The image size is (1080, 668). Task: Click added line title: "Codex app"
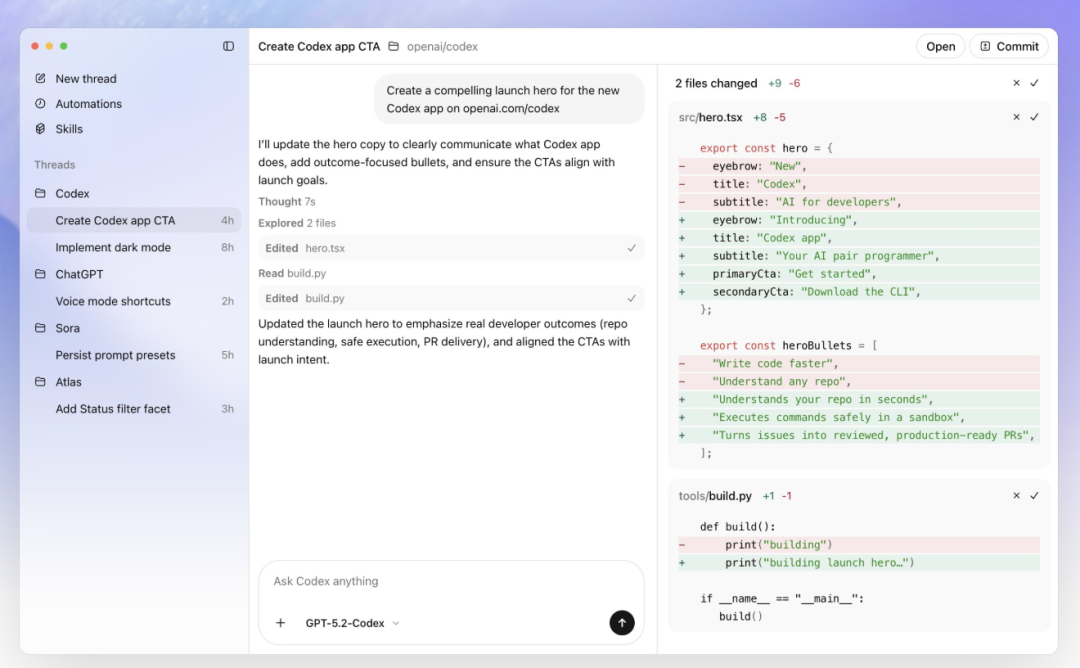coord(859,238)
